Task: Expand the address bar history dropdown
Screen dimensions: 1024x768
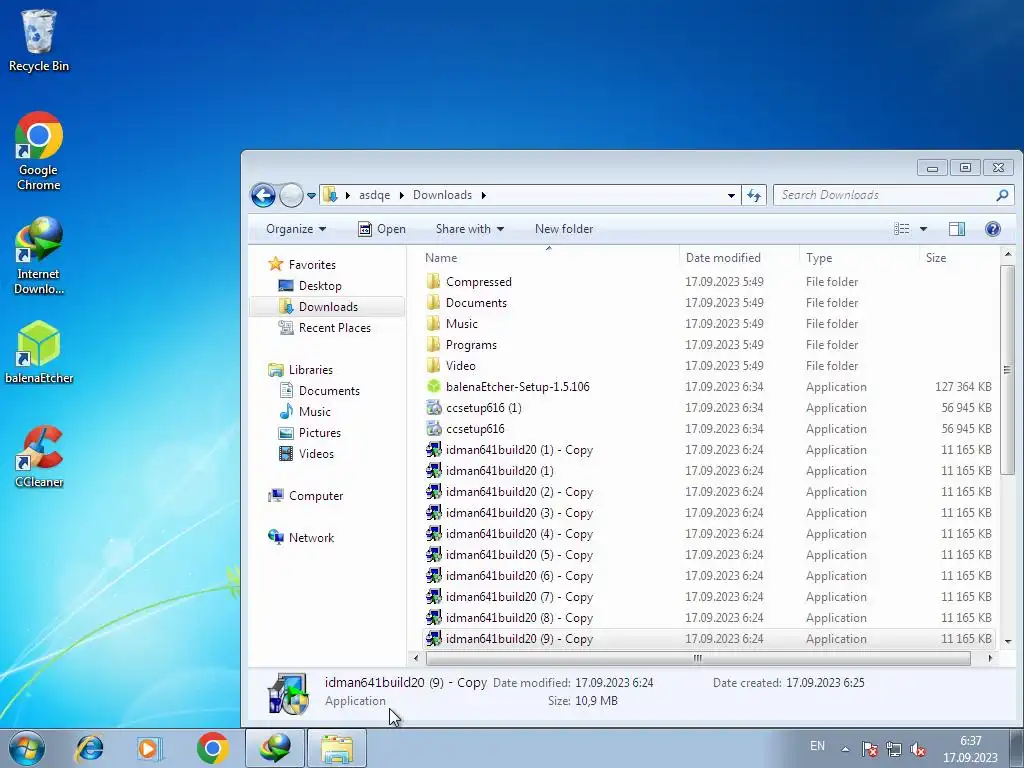Action: [731, 195]
